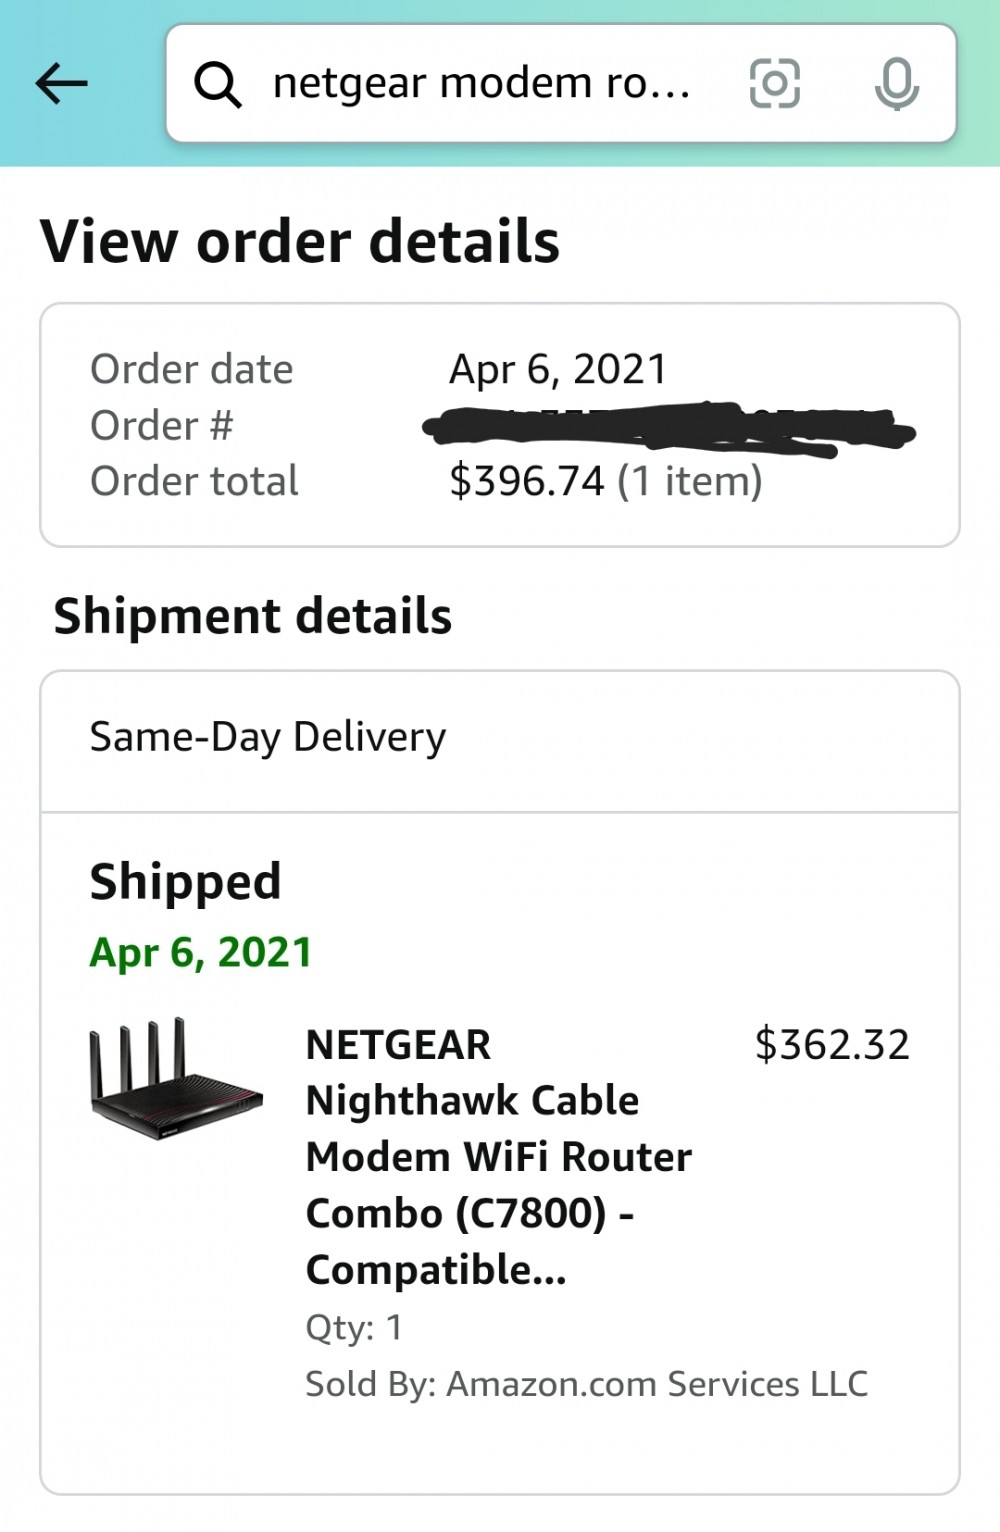
Task: Click the green Apr 6, 2021 shipped date
Action: [x=201, y=952]
